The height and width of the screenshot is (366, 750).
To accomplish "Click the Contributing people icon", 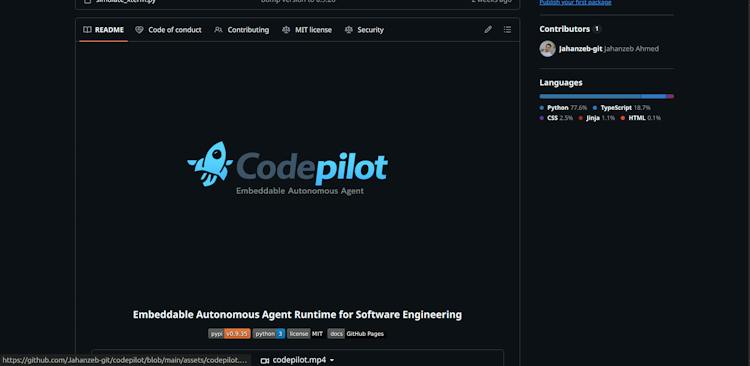I will pyautogui.click(x=219, y=30).
